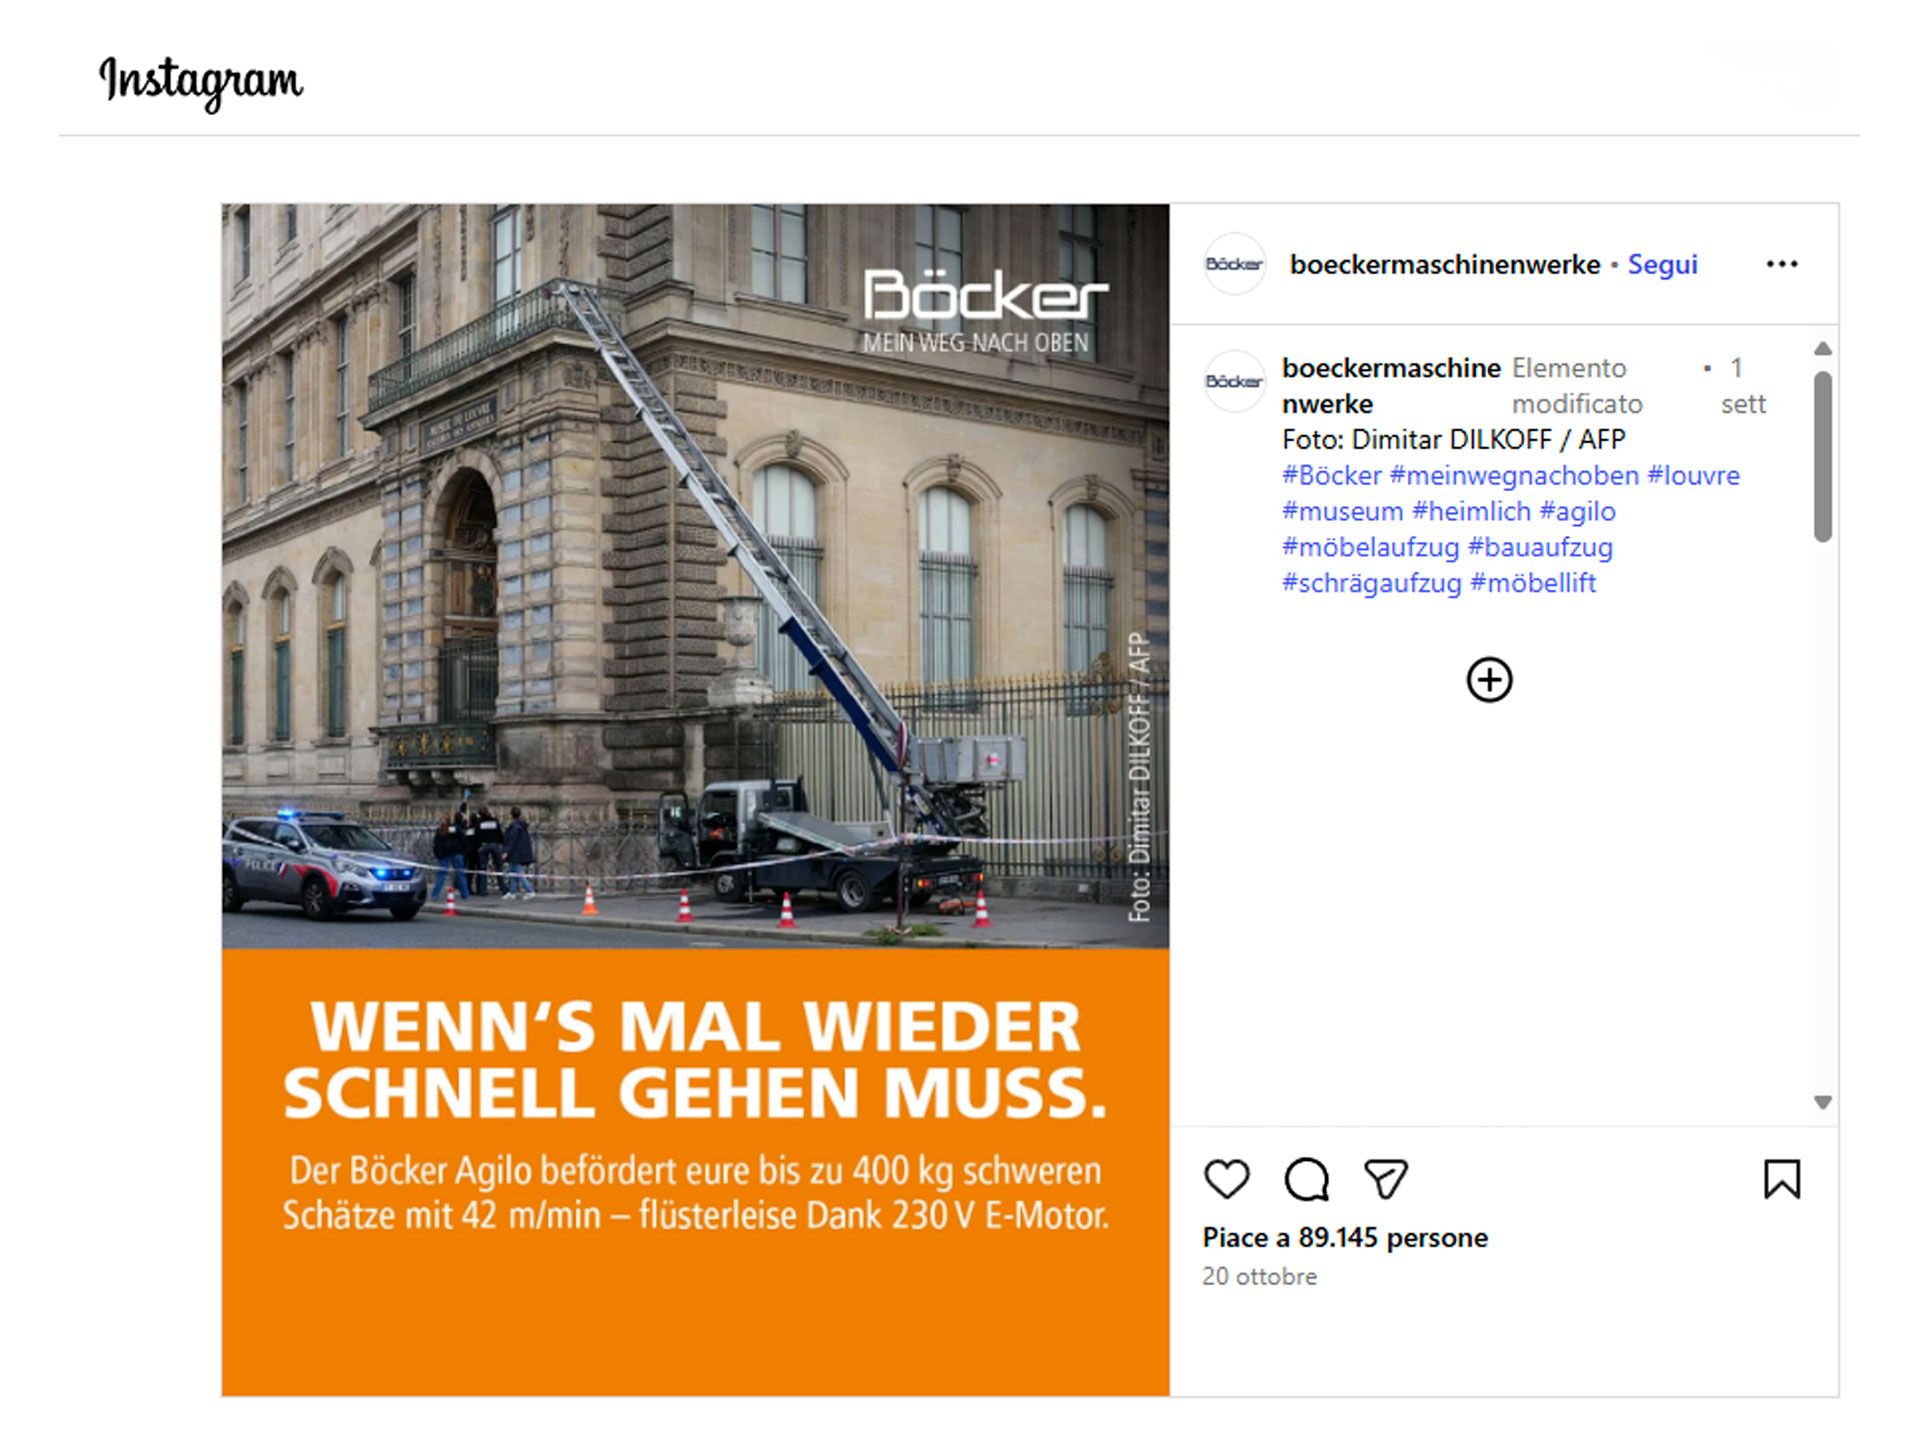Click the caption panel scrollbar thumb
The width and height of the screenshot is (1920, 1446).
pyautogui.click(x=1823, y=457)
